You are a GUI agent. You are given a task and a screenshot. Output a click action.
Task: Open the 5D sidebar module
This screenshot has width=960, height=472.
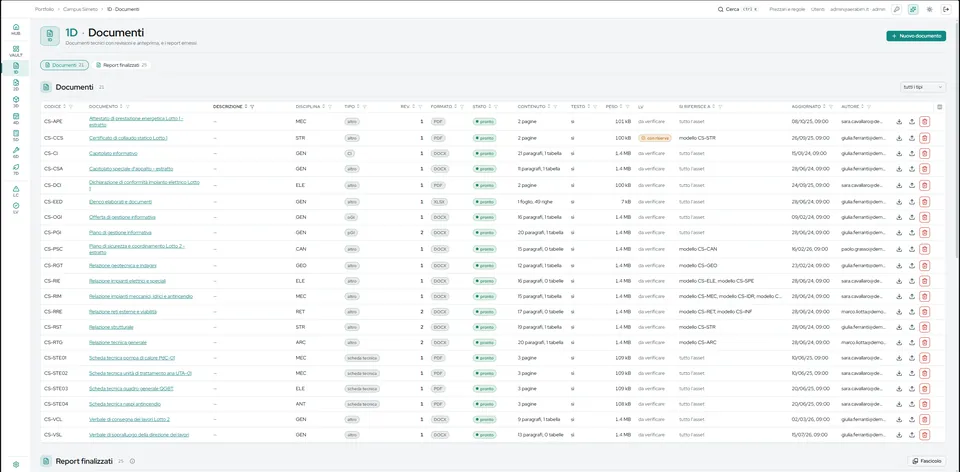point(15,135)
